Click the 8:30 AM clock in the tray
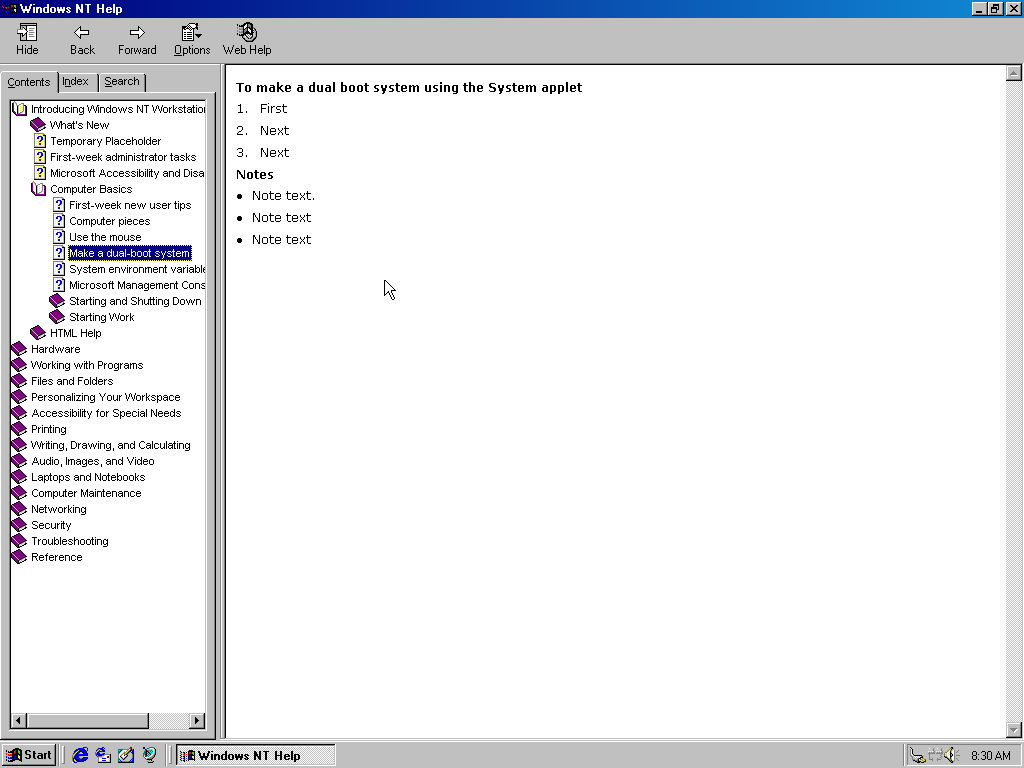Screen dimensions: 1024x768 [990, 756]
